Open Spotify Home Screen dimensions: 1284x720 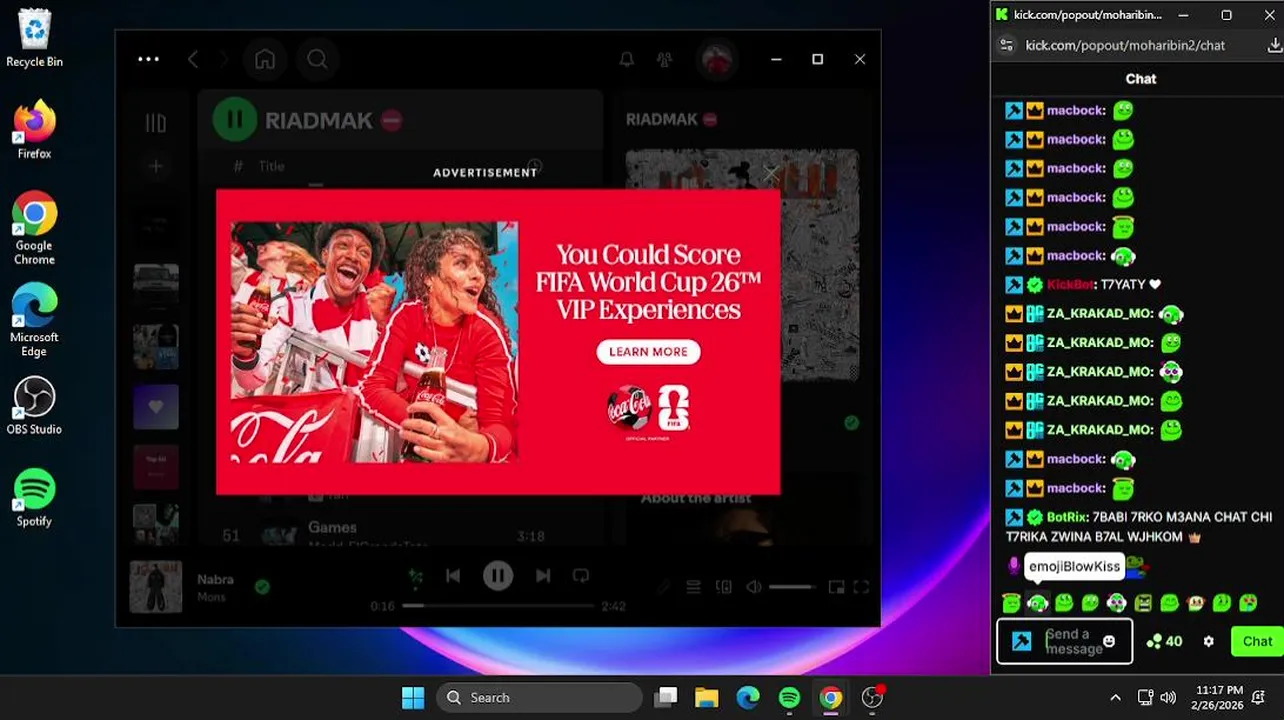(265, 59)
